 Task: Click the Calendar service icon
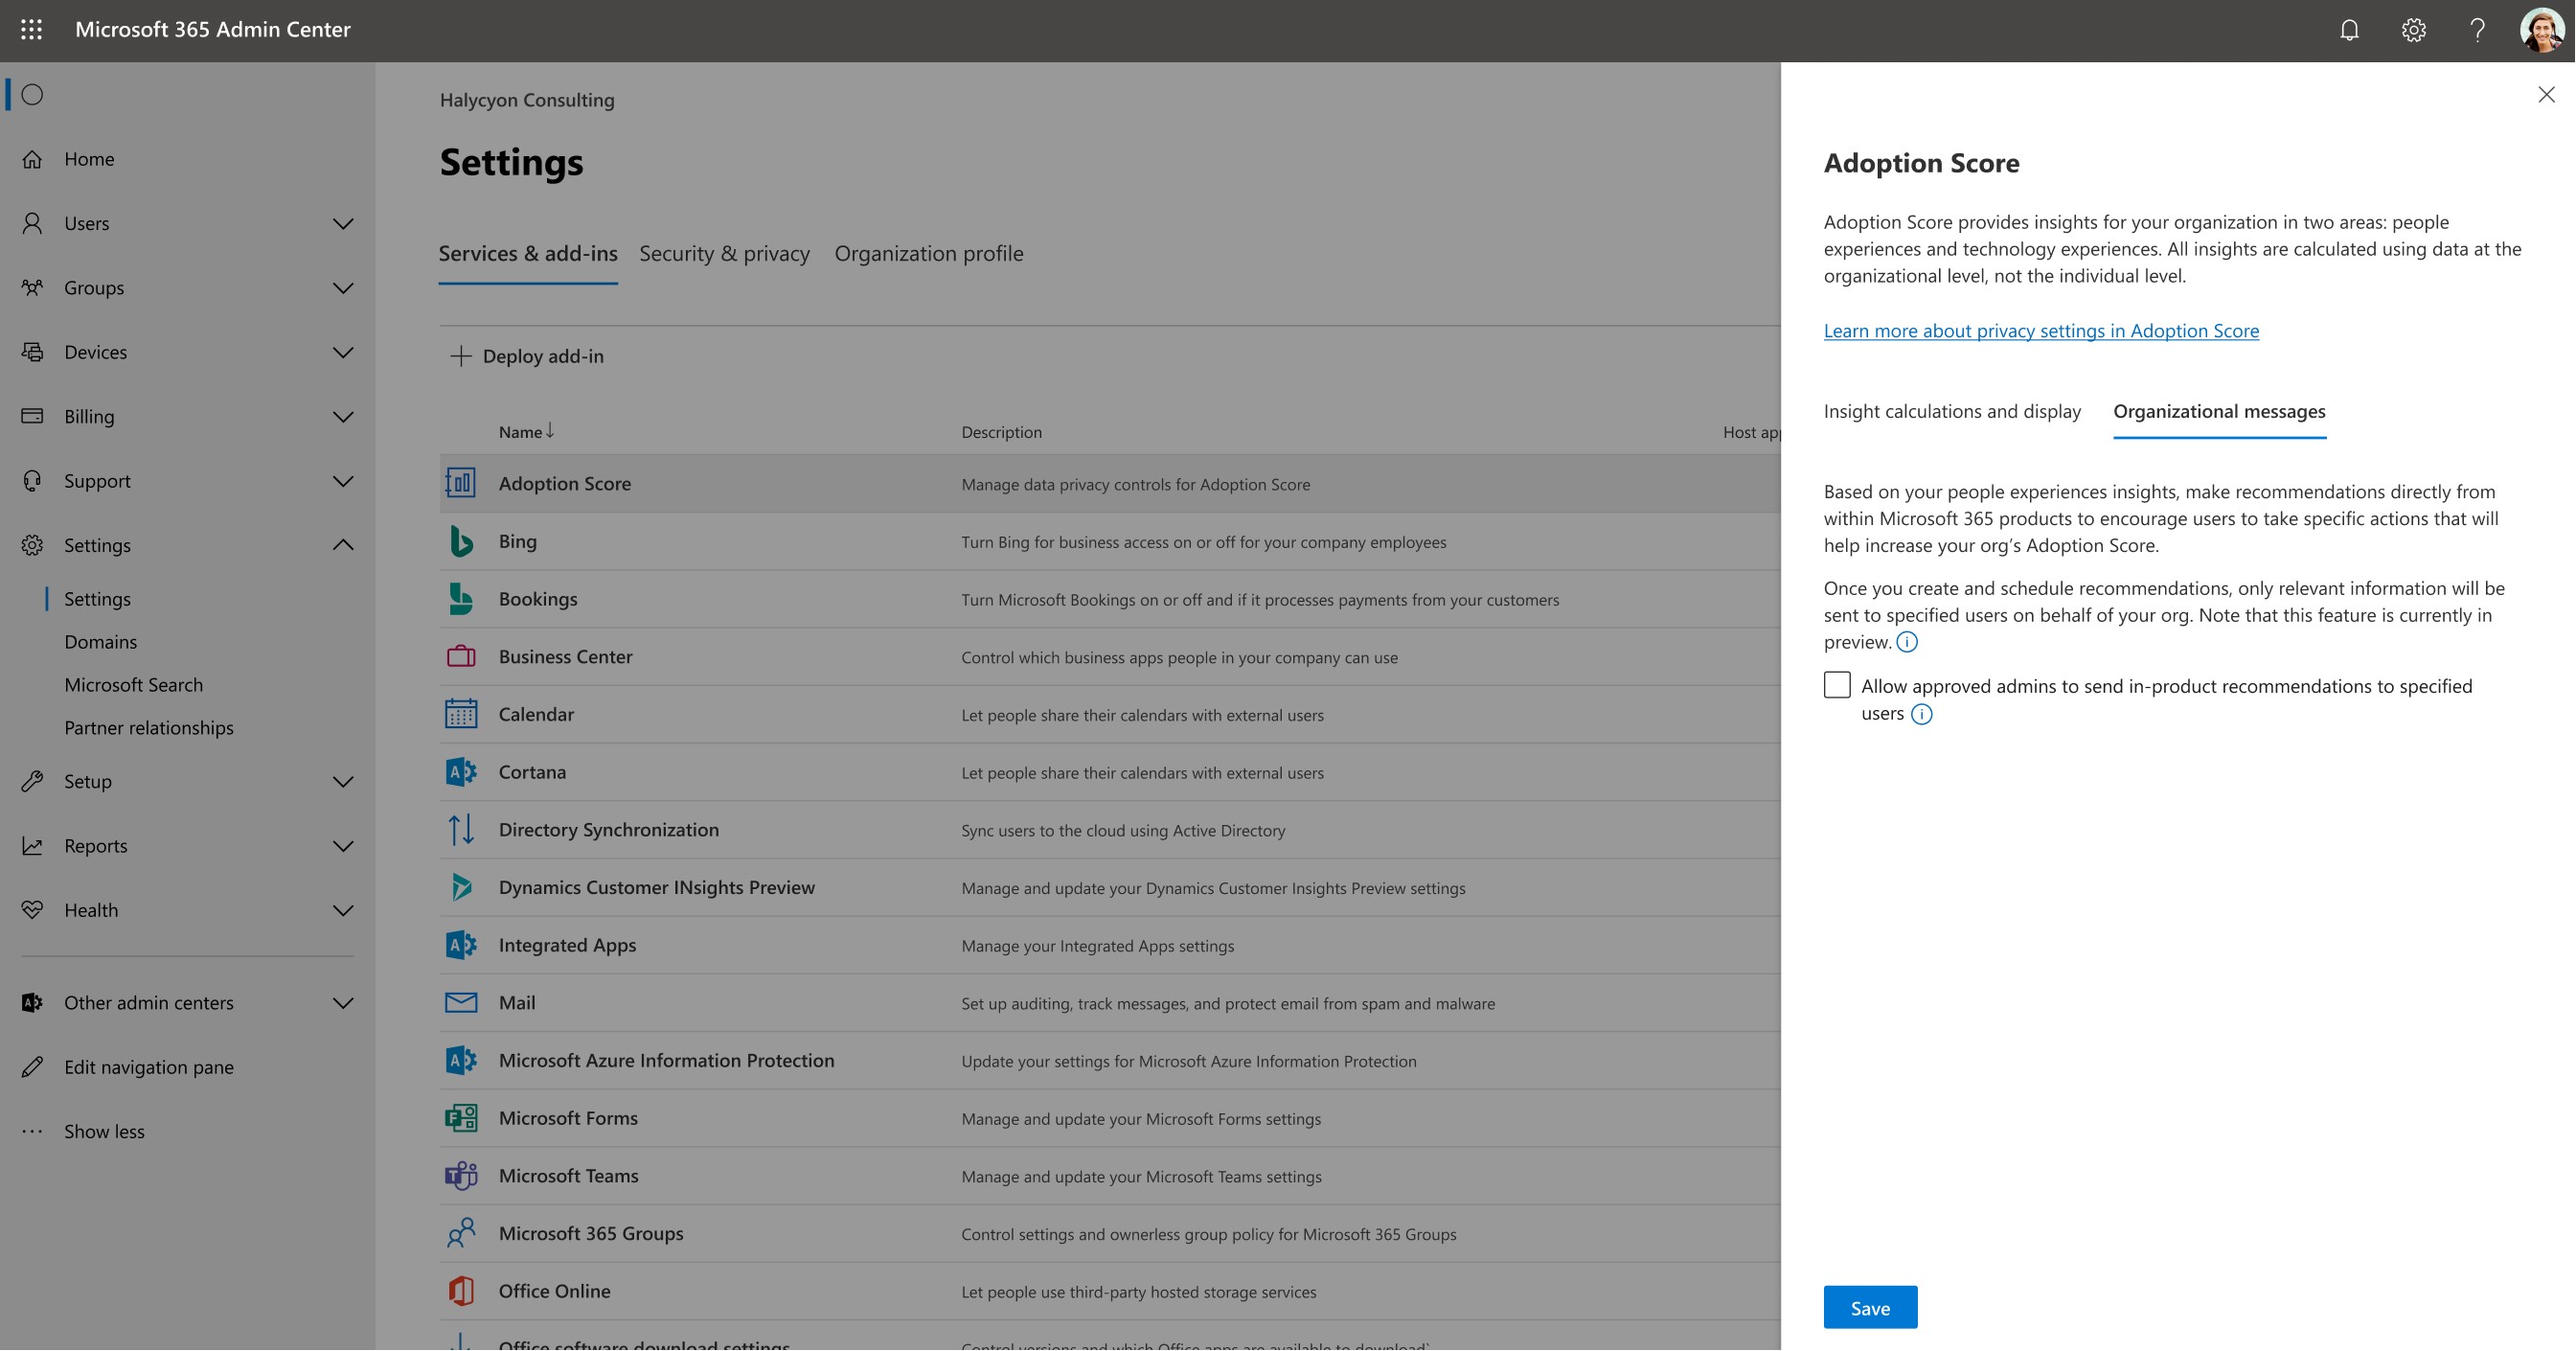(x=460, y=714)
